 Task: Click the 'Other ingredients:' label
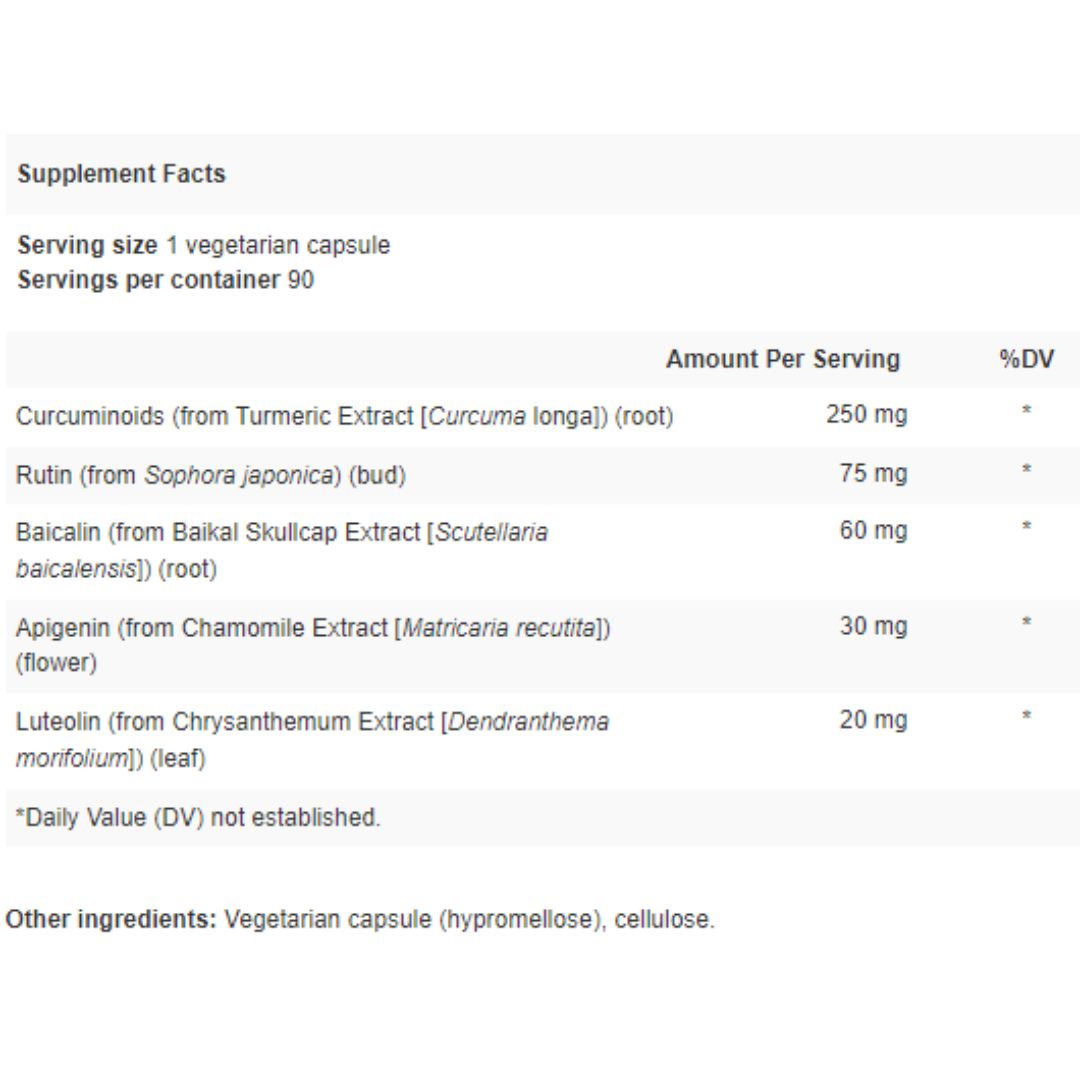[x=111, y=920]
